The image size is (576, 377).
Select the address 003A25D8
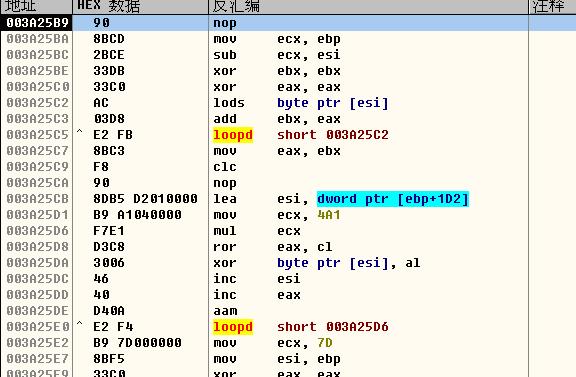point(37,247)
